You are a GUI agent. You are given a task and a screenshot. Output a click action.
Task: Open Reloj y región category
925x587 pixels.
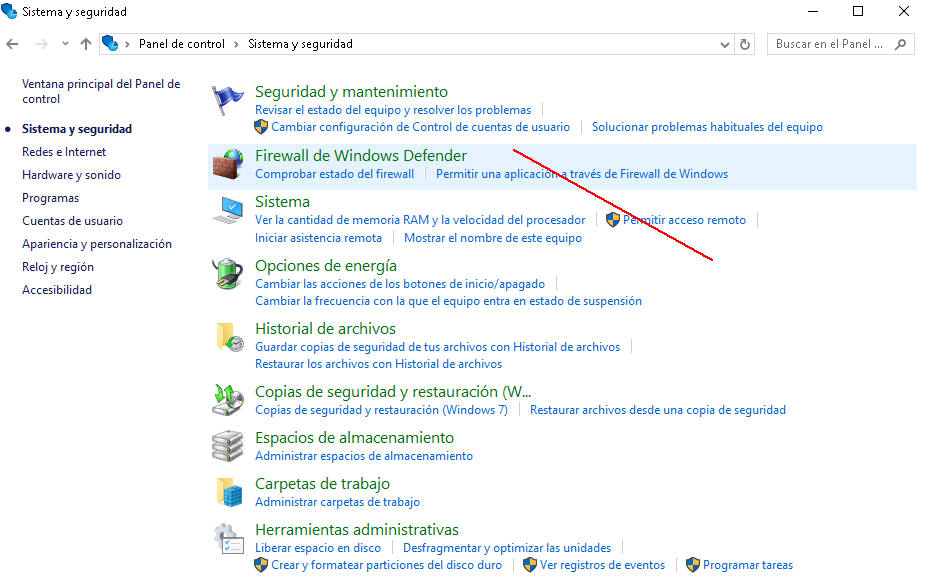coord(58,267)
